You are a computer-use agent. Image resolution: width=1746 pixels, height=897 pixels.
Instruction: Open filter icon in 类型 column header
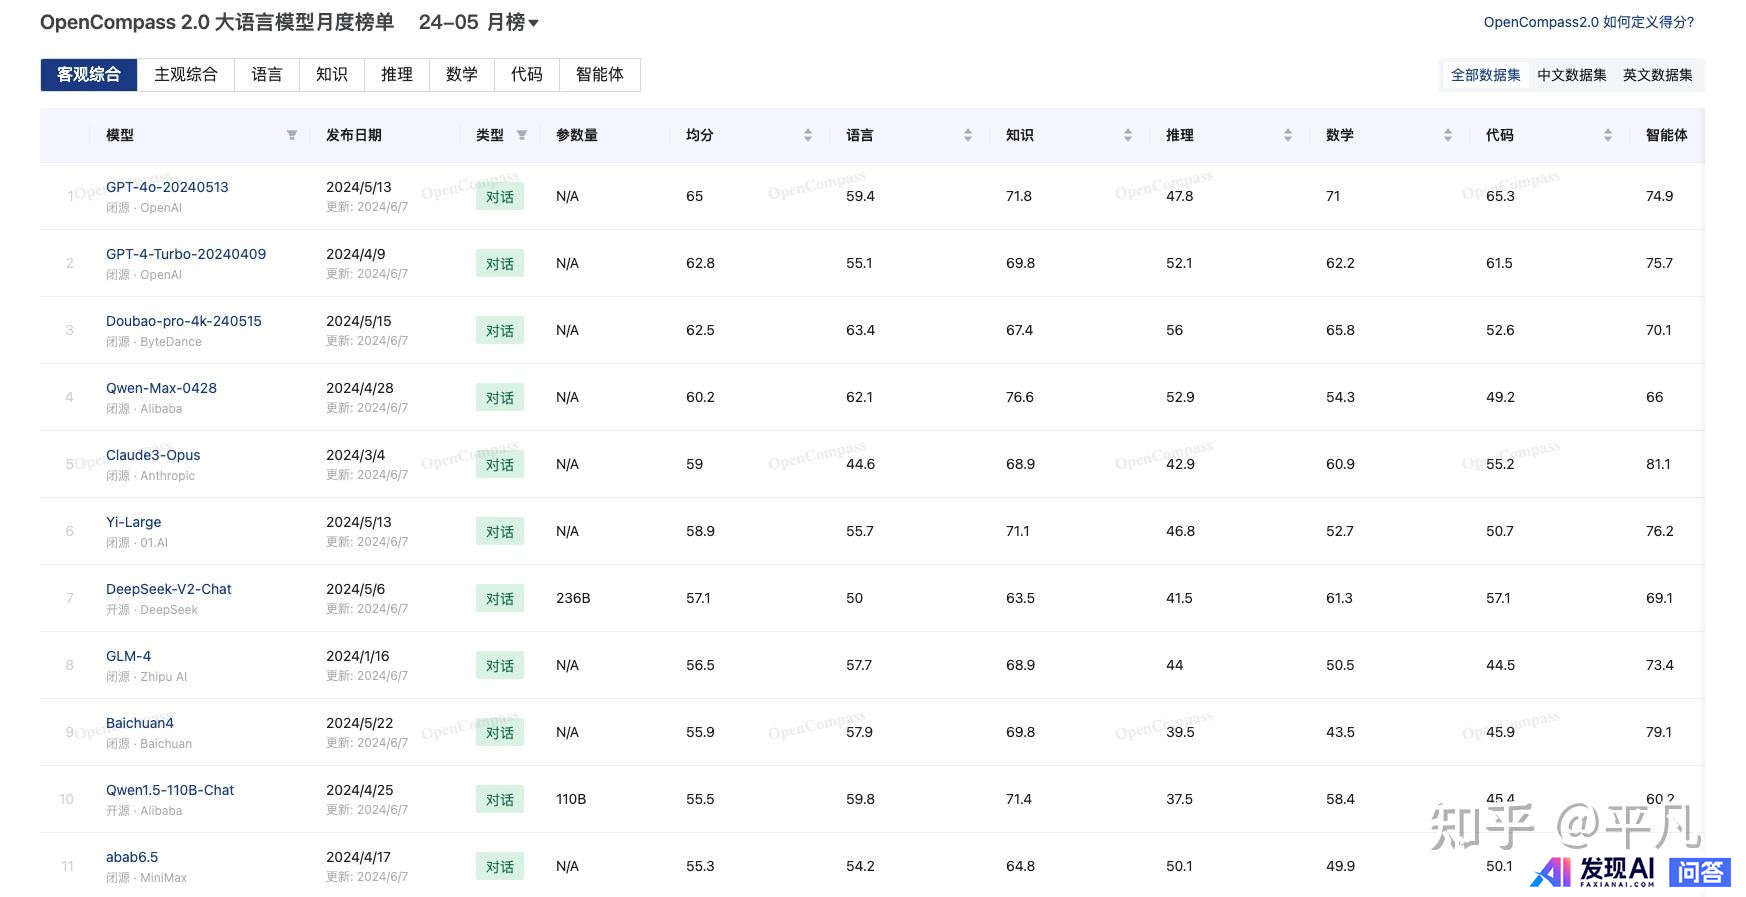point(522,135)
